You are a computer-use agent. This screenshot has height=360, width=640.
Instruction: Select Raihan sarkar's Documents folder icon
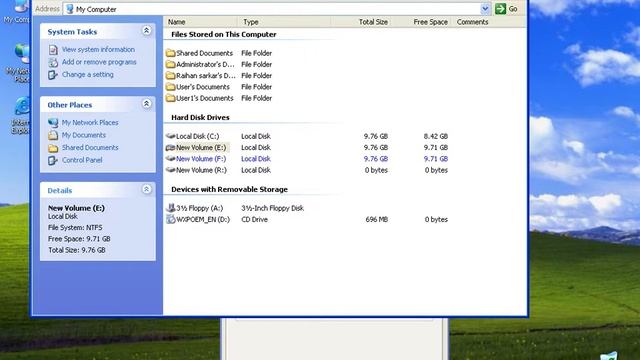point(170,76)
